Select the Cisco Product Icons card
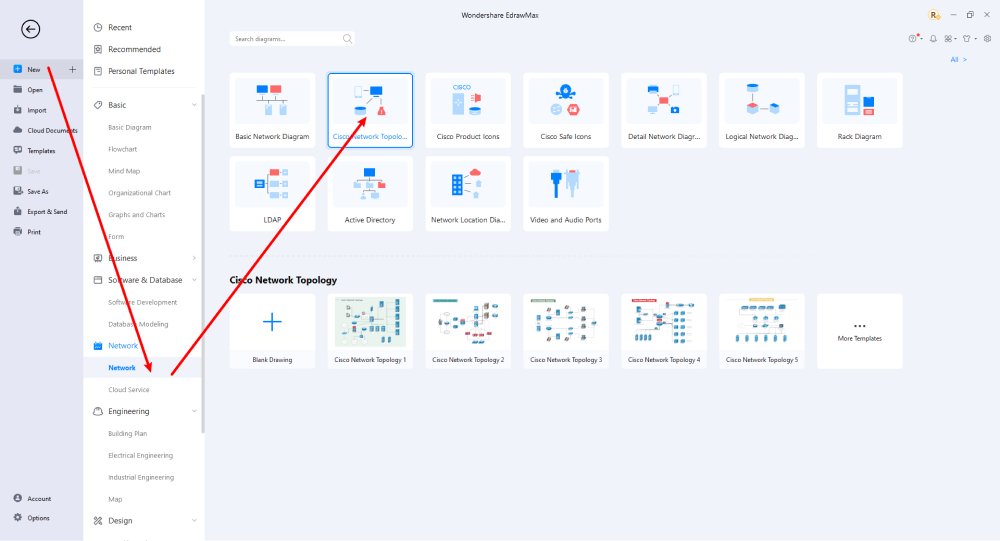Viewport: 1000px width, 541px height. pos(468,110)
